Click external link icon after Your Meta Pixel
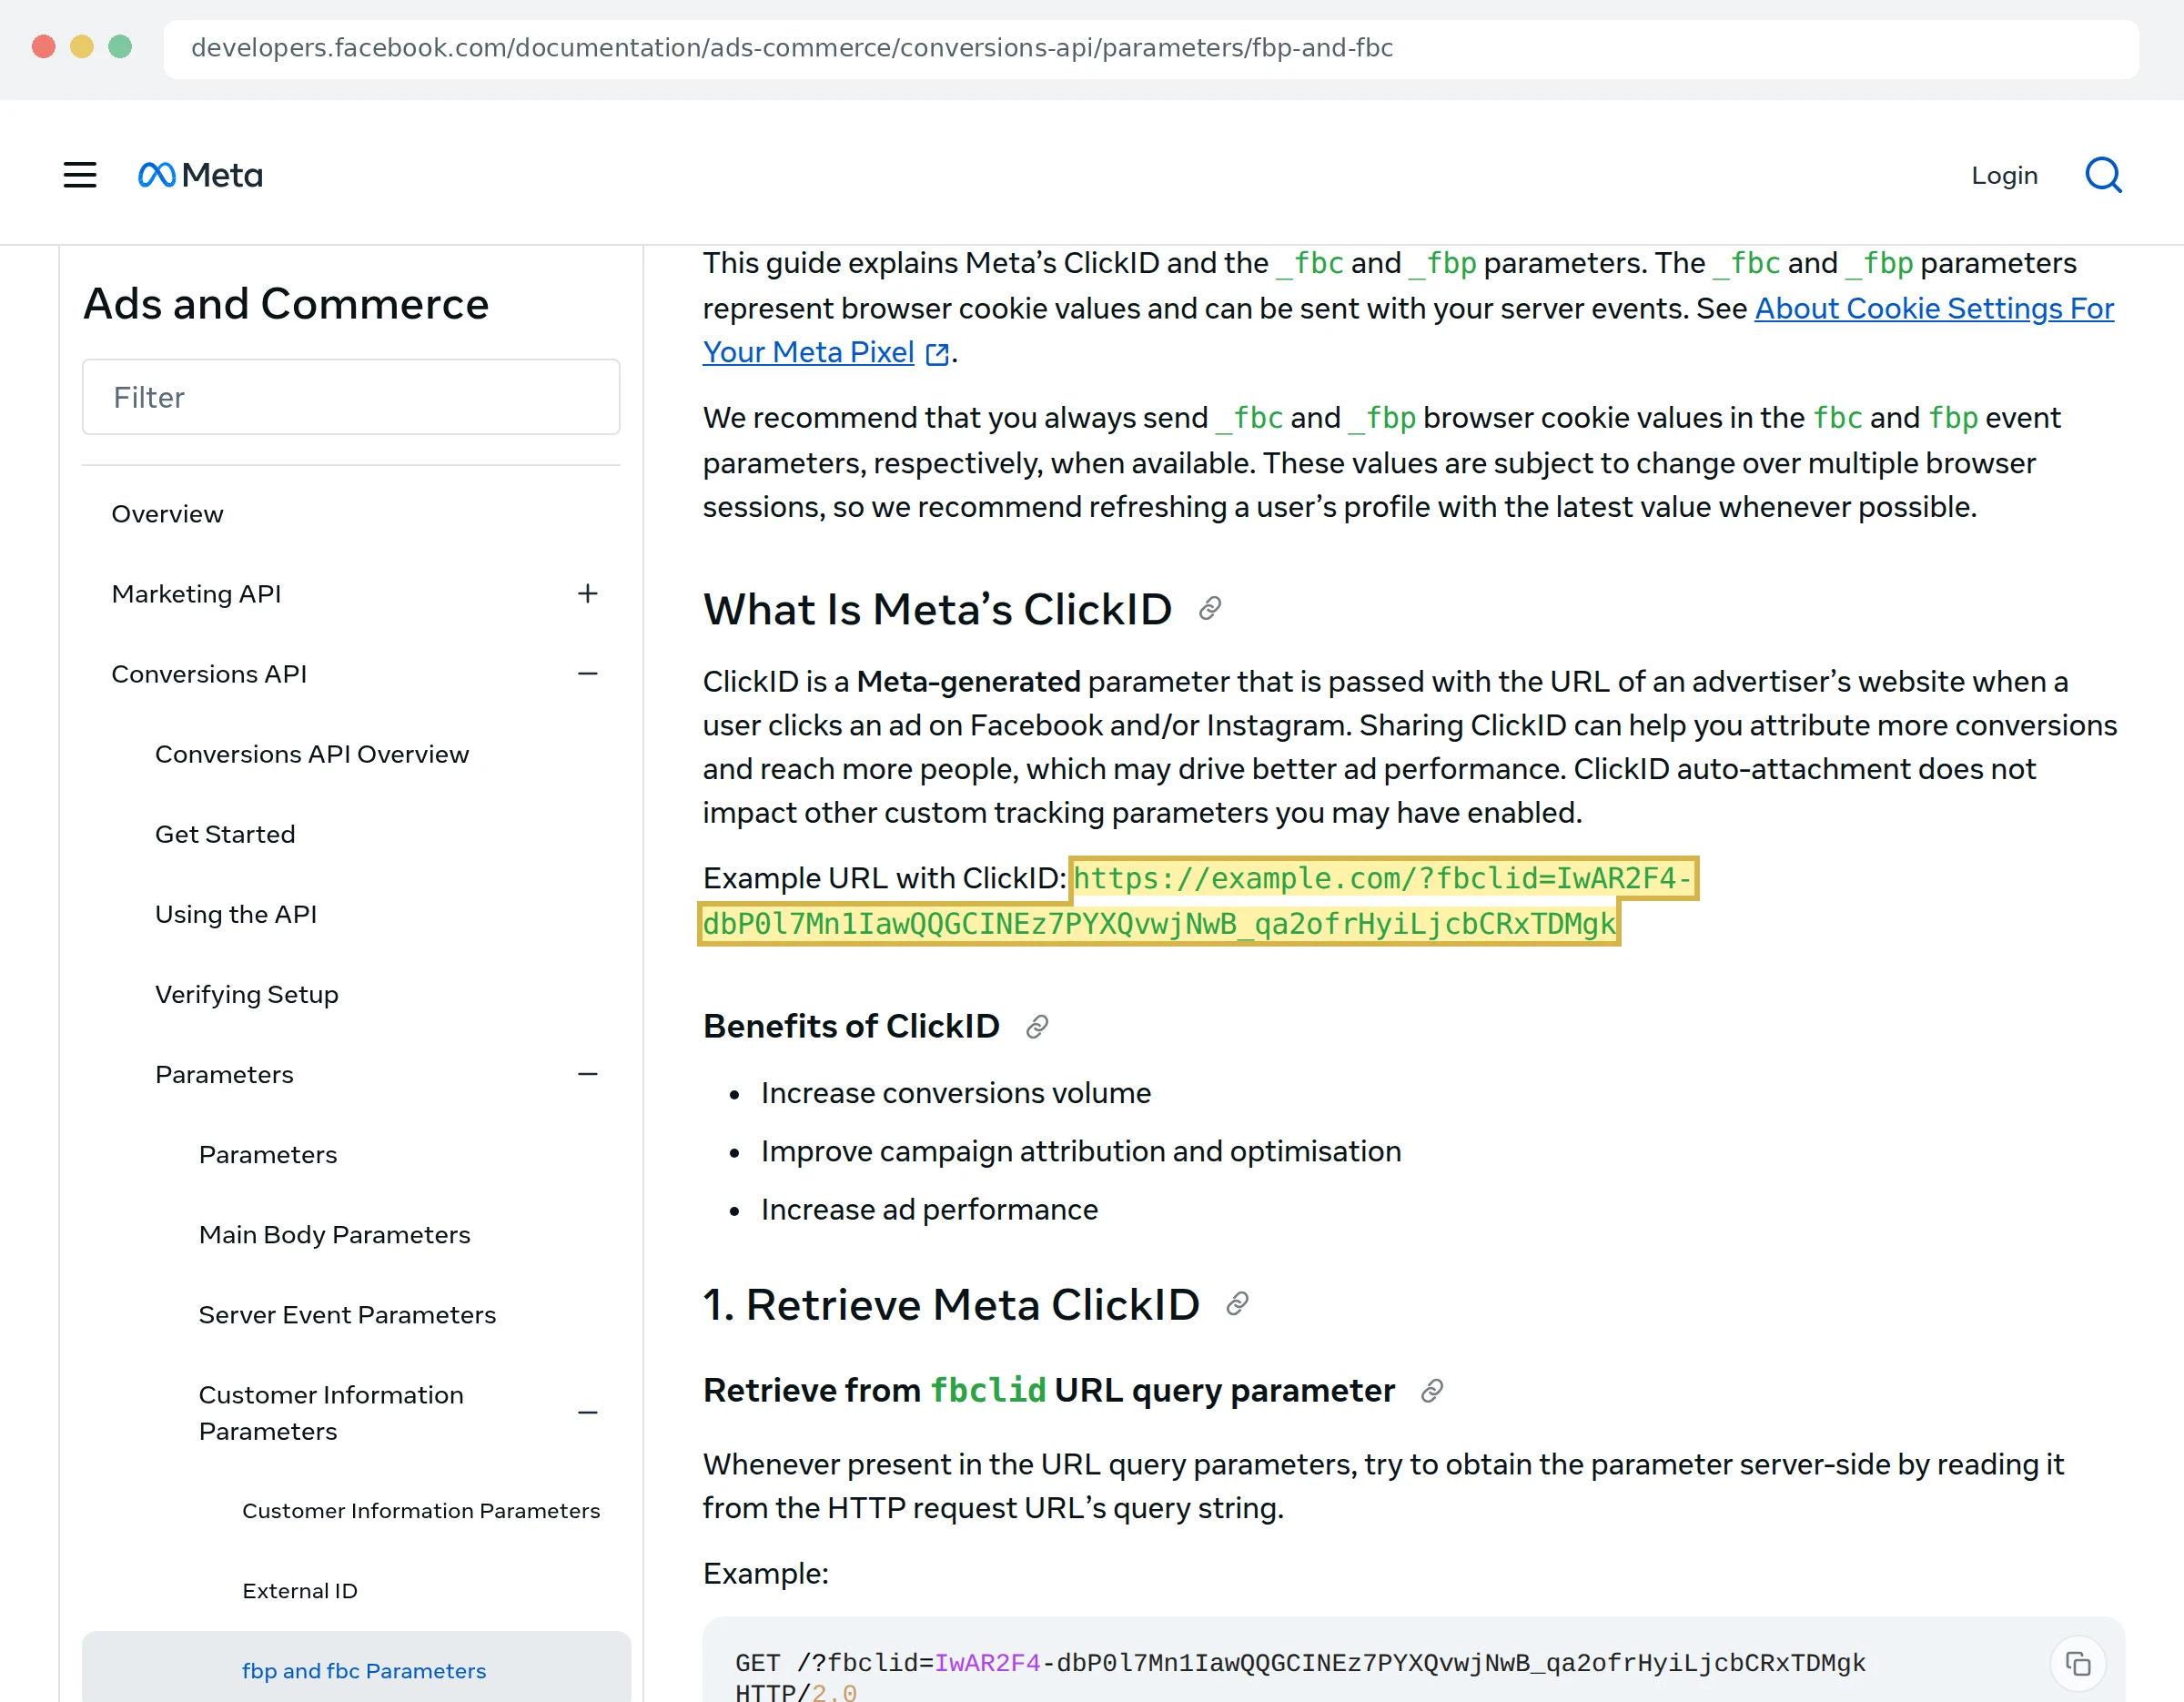 click(937, 354)
